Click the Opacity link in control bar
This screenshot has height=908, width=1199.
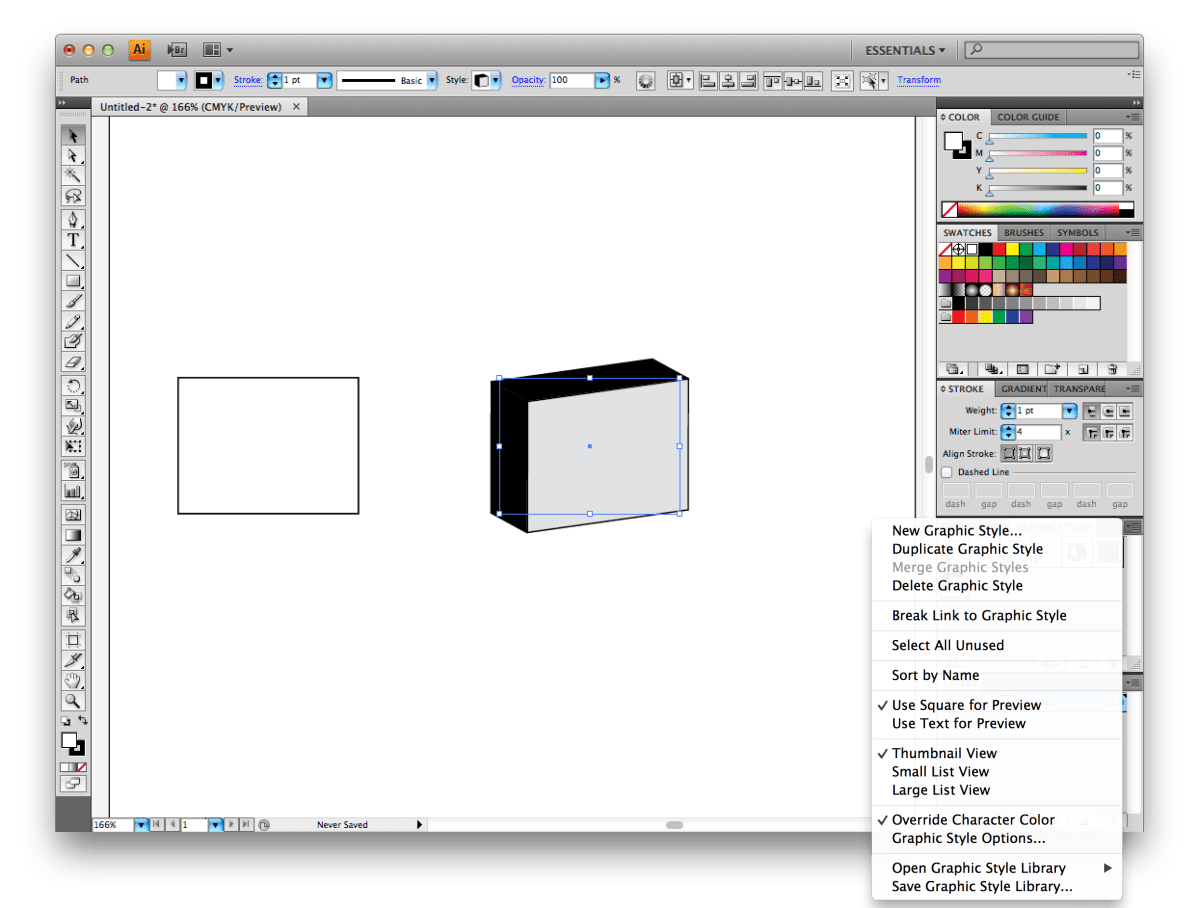click(528, 80)
